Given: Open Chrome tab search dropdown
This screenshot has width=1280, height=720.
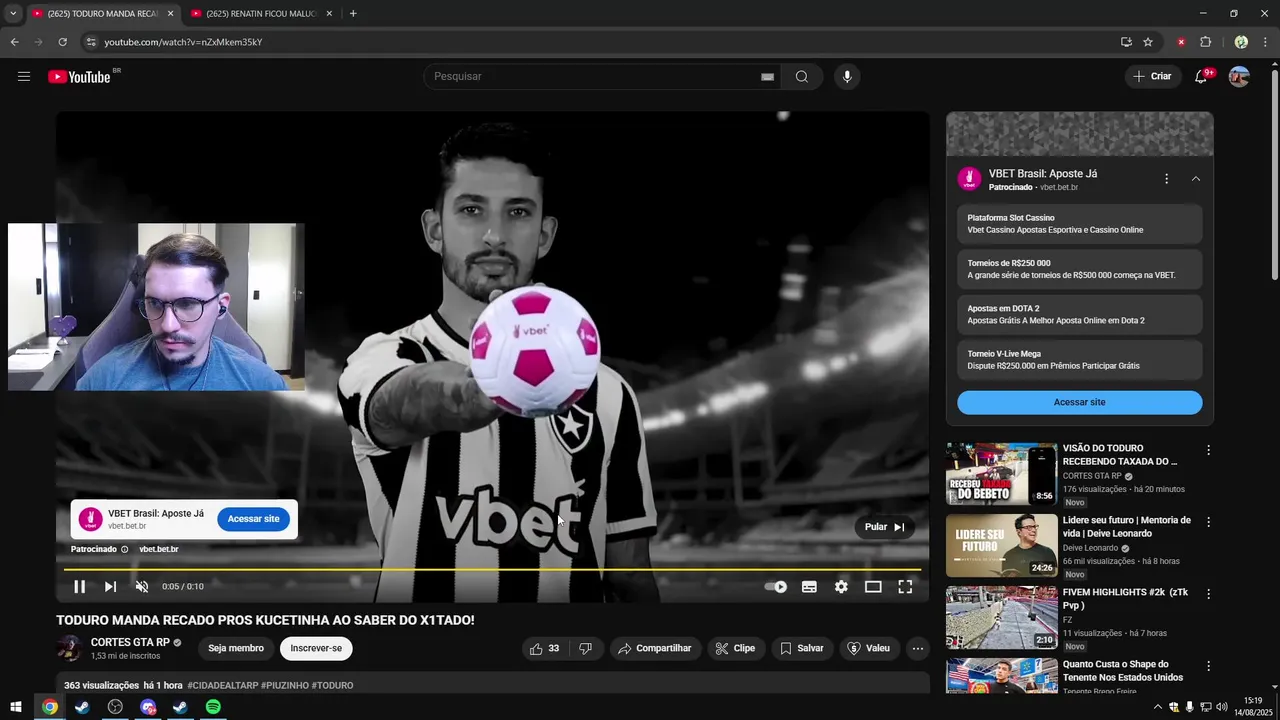Looking at the screenshot, I should (x=13, y=14).
